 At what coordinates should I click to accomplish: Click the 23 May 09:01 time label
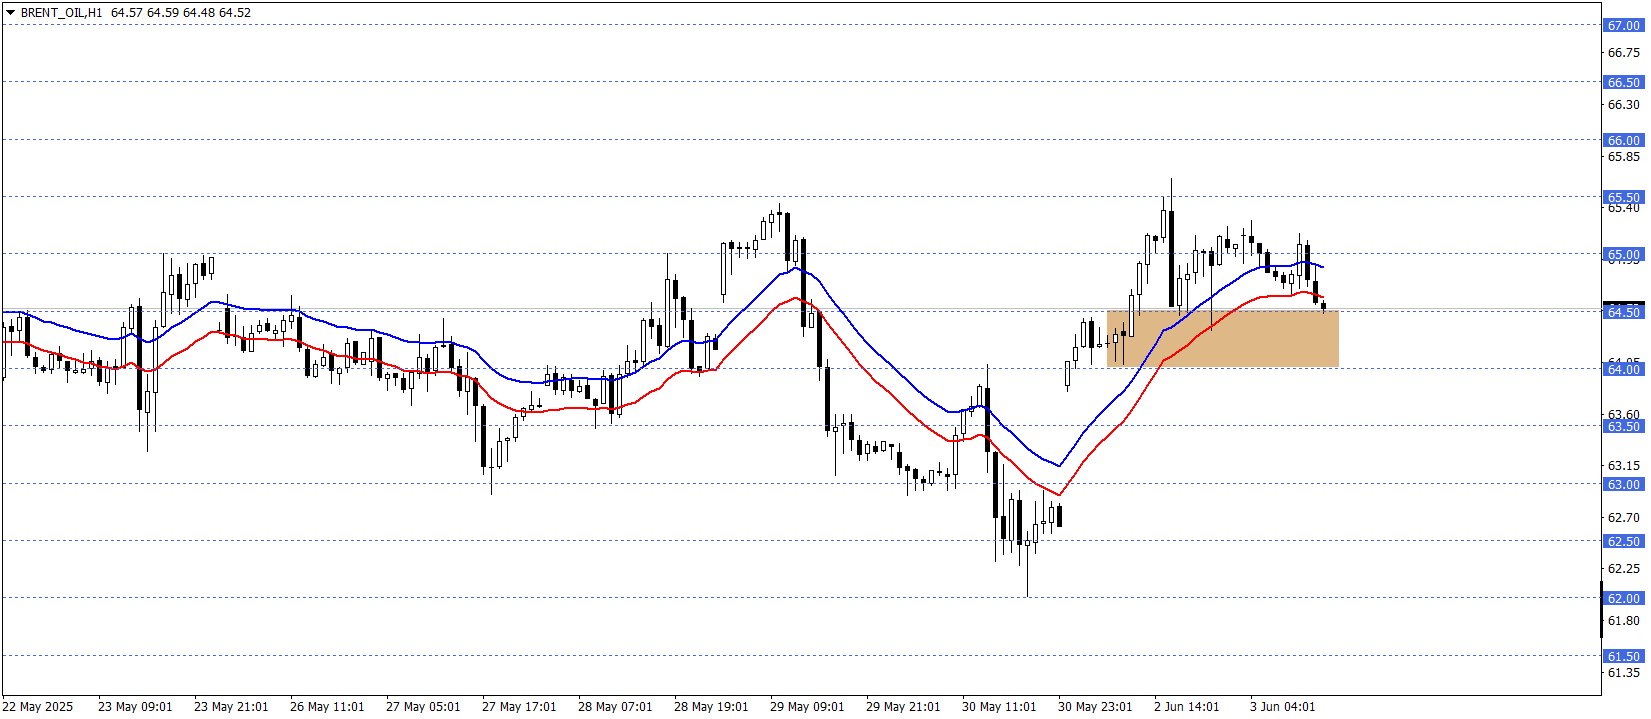pos(135,707)
